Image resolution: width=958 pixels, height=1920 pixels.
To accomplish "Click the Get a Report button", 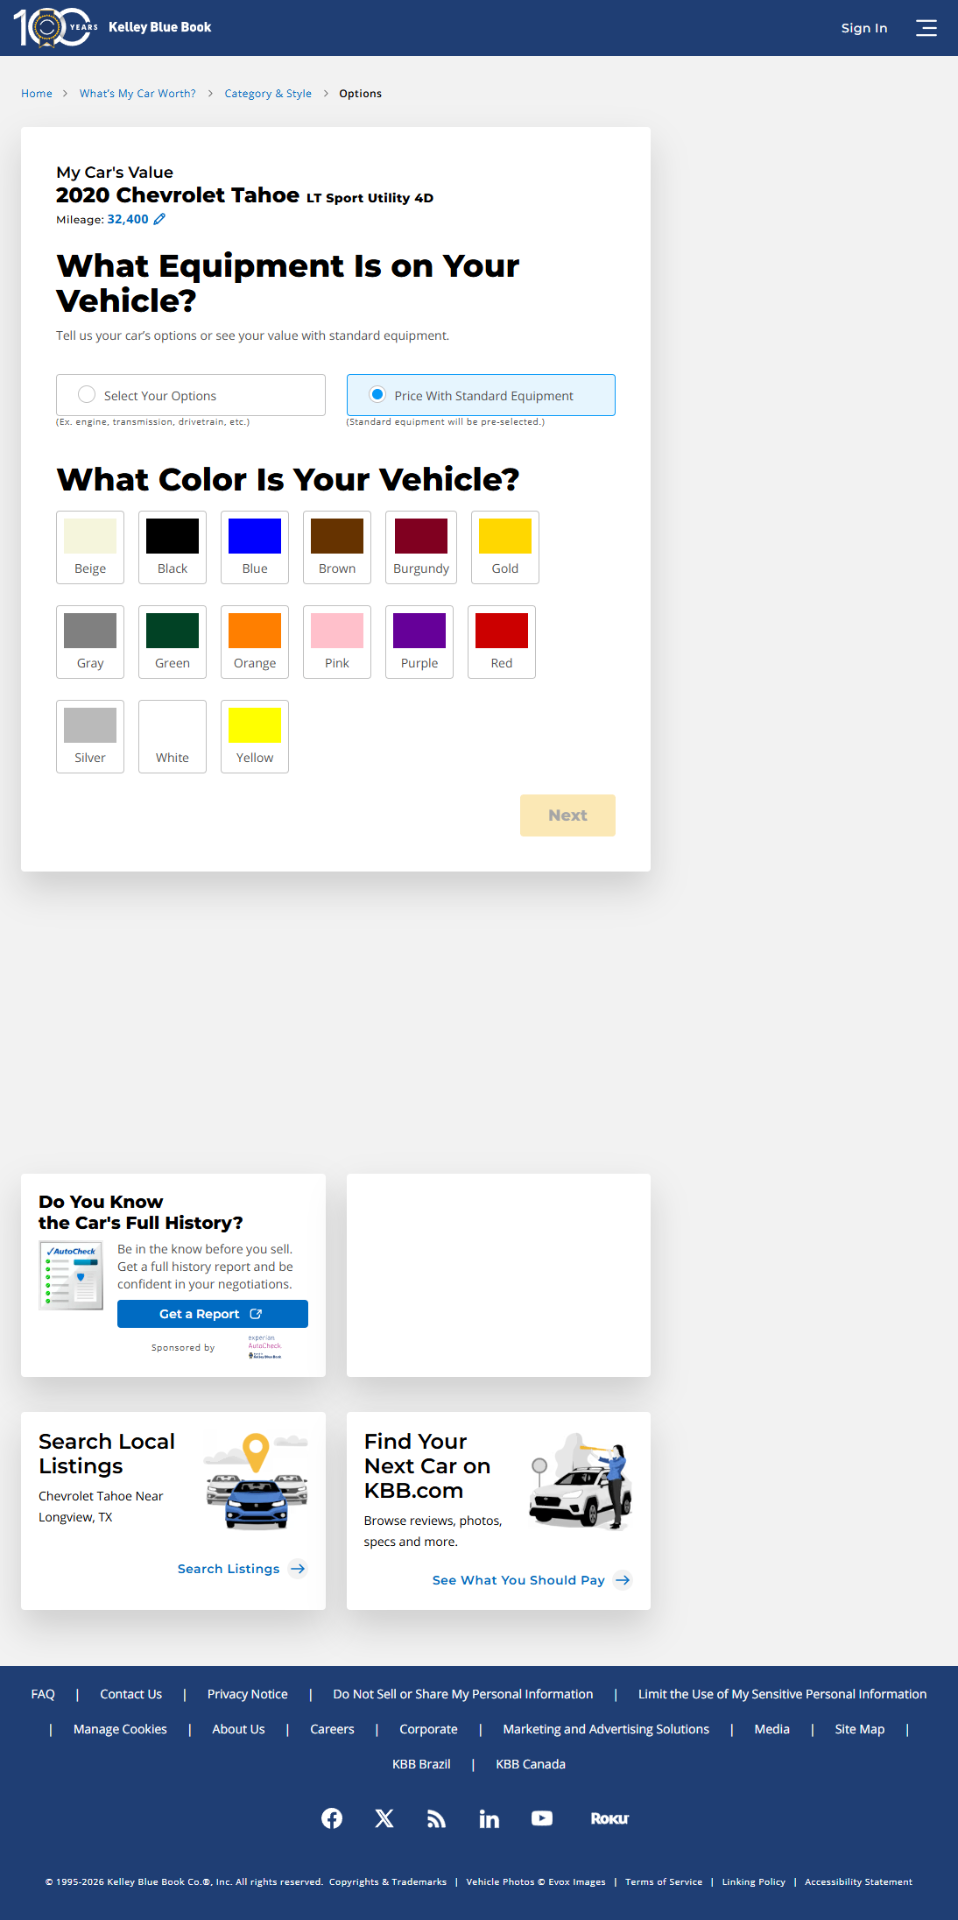I will coord(212,1314).
